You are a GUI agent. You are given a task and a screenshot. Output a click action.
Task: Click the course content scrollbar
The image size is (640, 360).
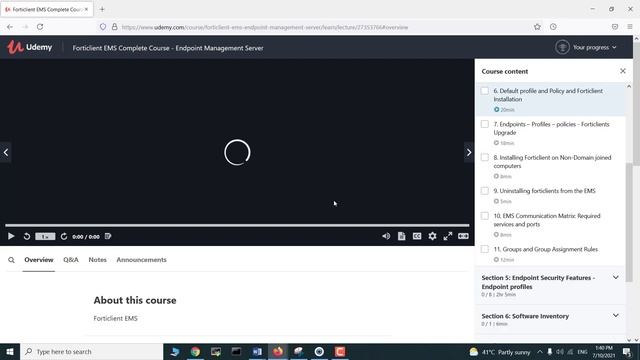coord(629,222)
